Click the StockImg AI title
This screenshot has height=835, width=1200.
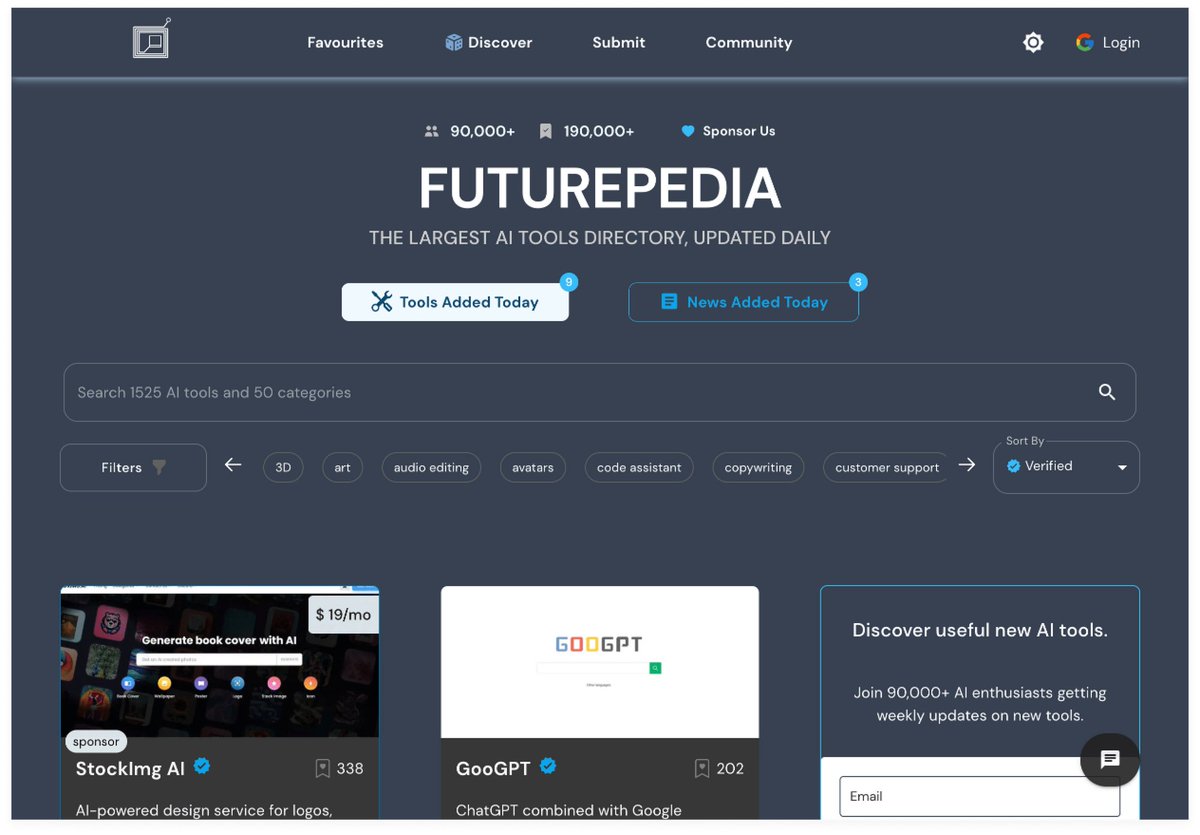tap(130, 769)
